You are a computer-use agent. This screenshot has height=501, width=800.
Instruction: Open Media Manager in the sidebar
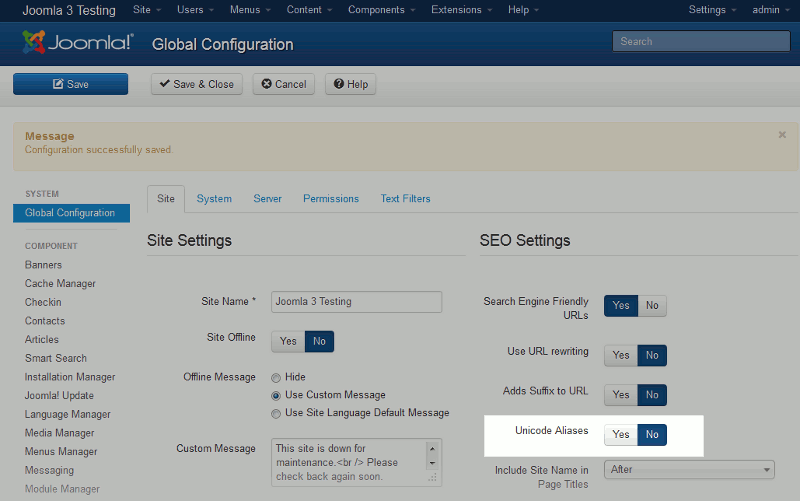pos(59,433)
